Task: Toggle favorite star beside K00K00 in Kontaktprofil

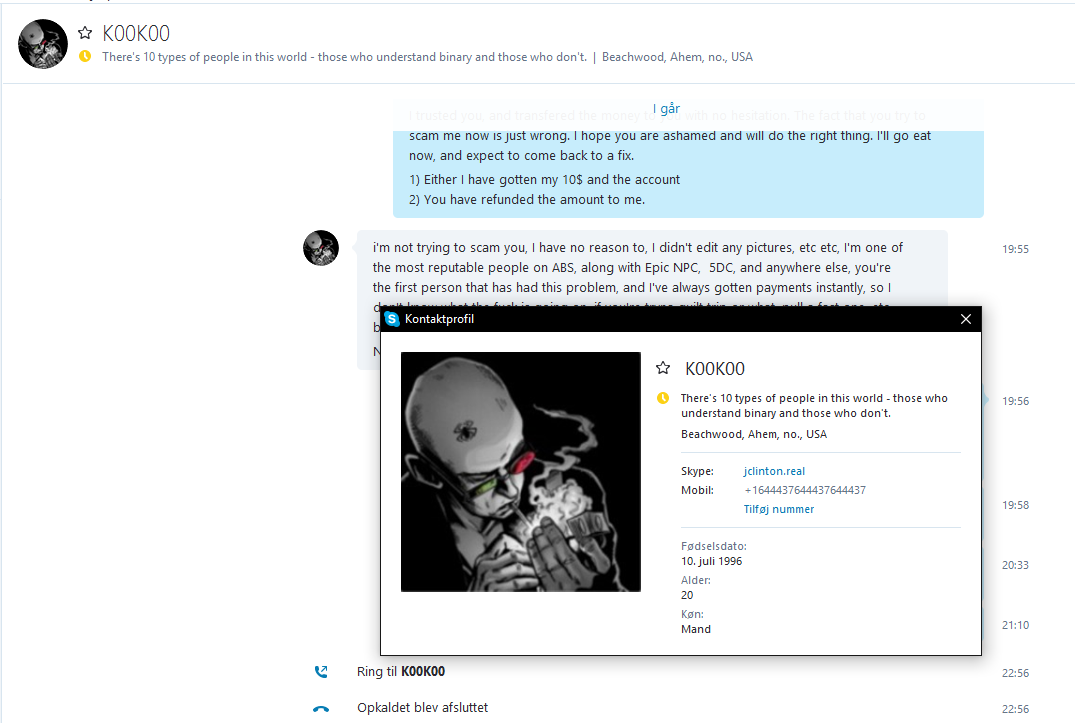Action: click(663, 369)
